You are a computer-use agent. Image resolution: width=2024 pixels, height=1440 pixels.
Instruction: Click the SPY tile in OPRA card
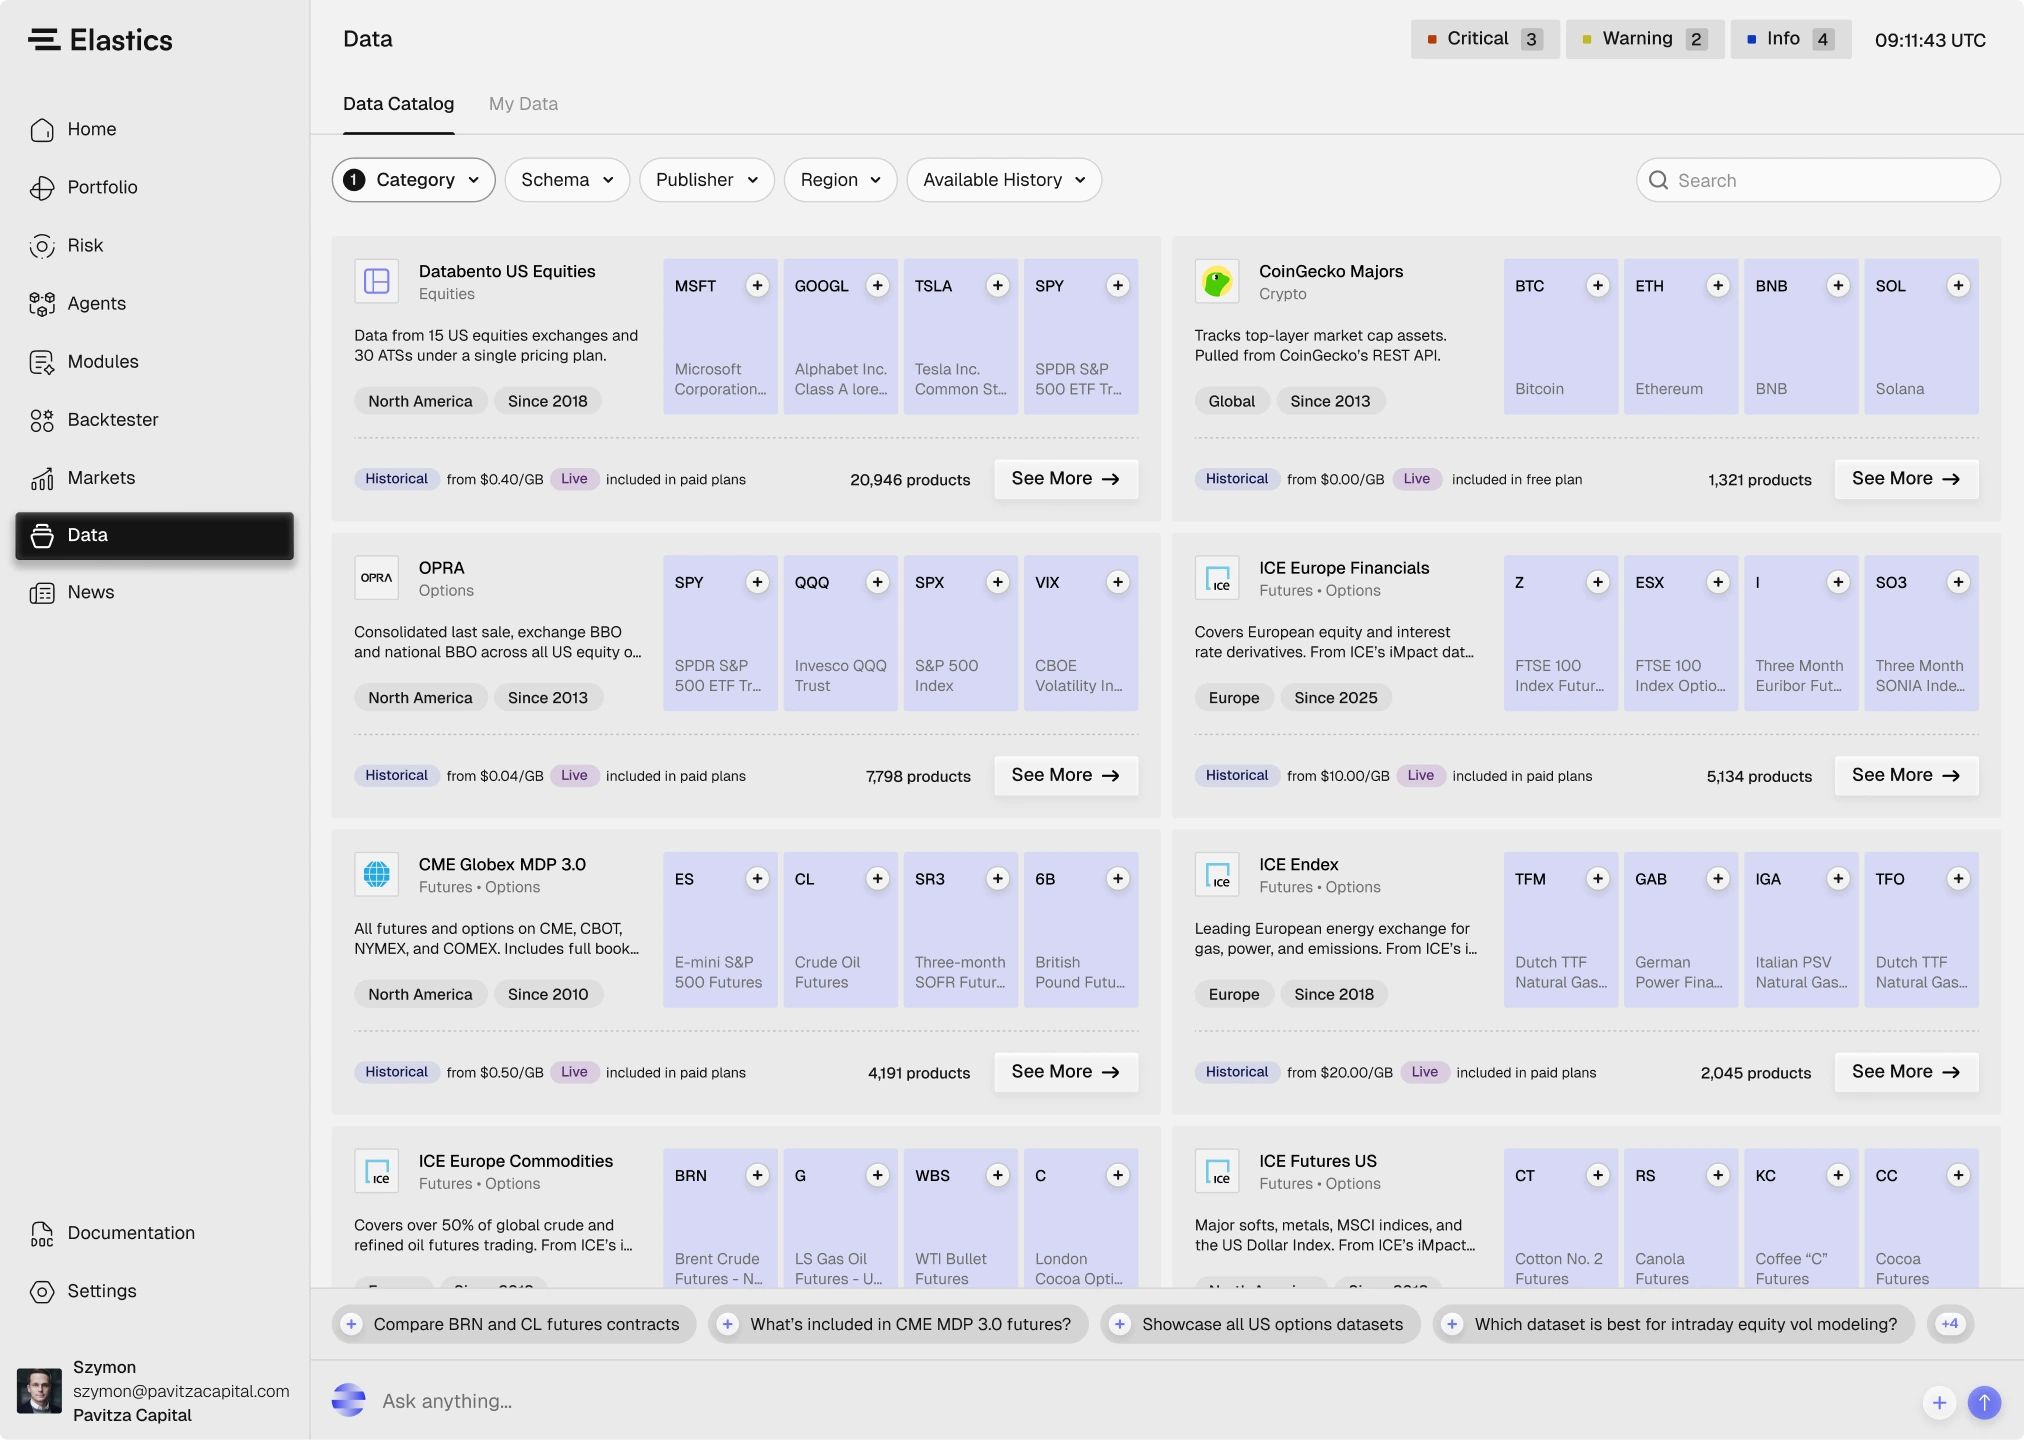pyautogui.click(x=720, y=633)
